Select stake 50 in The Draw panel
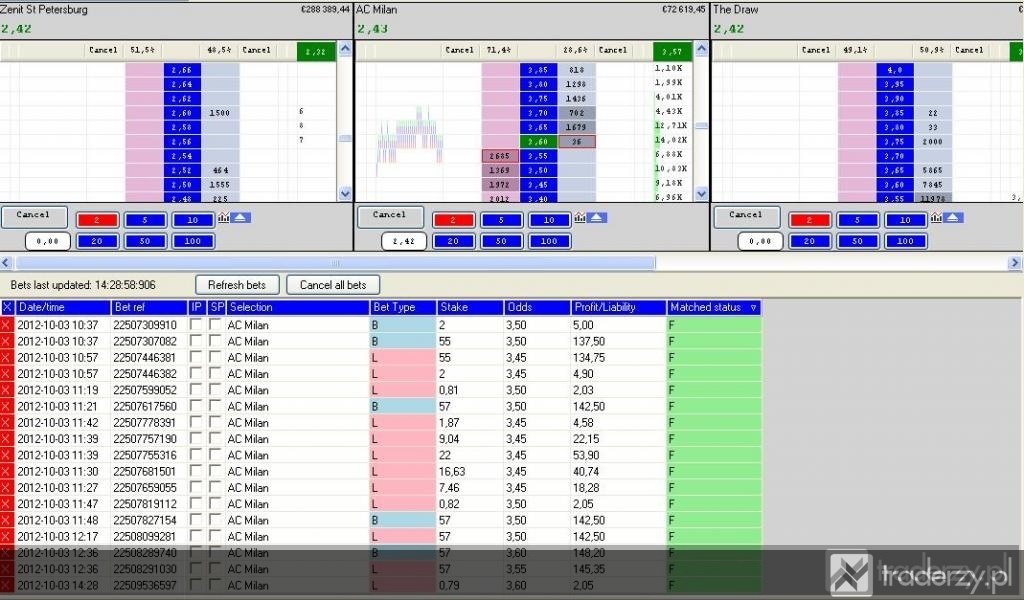 (x=857, y=241)
